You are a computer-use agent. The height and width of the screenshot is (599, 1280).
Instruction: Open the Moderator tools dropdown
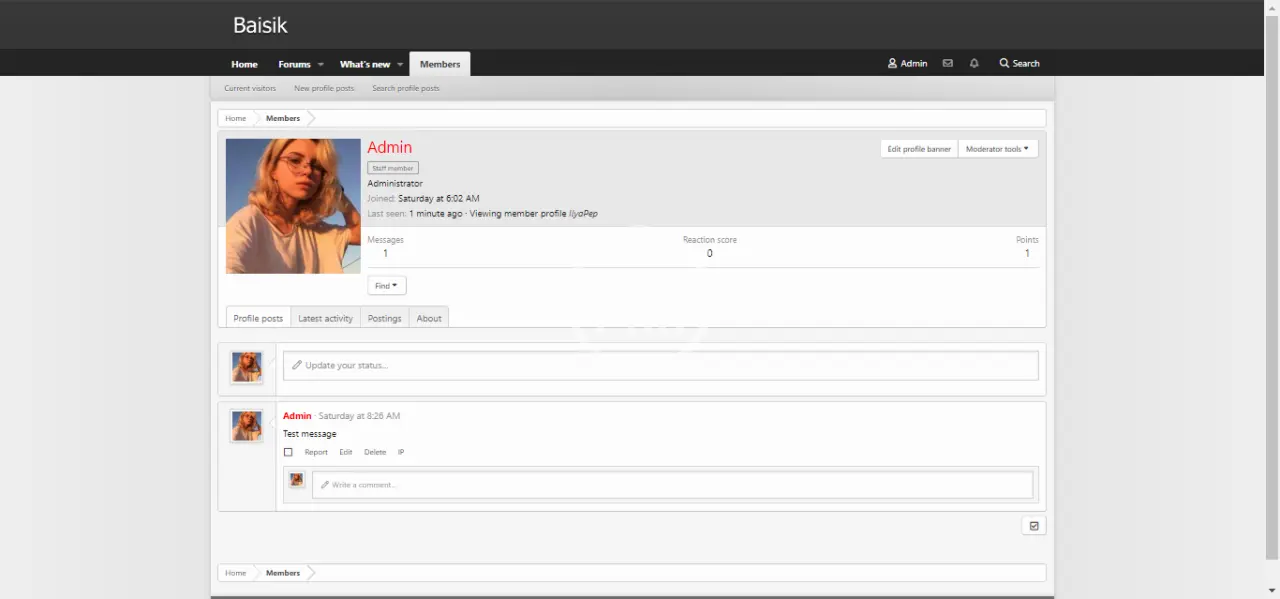pyautogui.click(x=997, y=149)
